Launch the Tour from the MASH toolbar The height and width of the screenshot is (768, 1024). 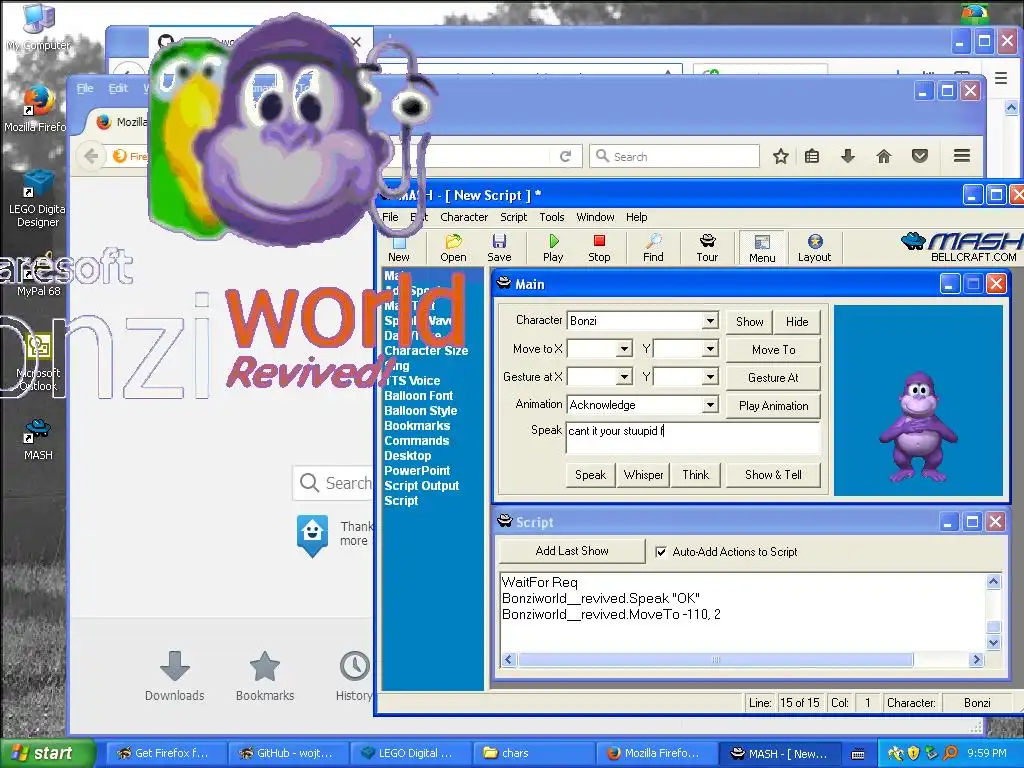point(707,248)
